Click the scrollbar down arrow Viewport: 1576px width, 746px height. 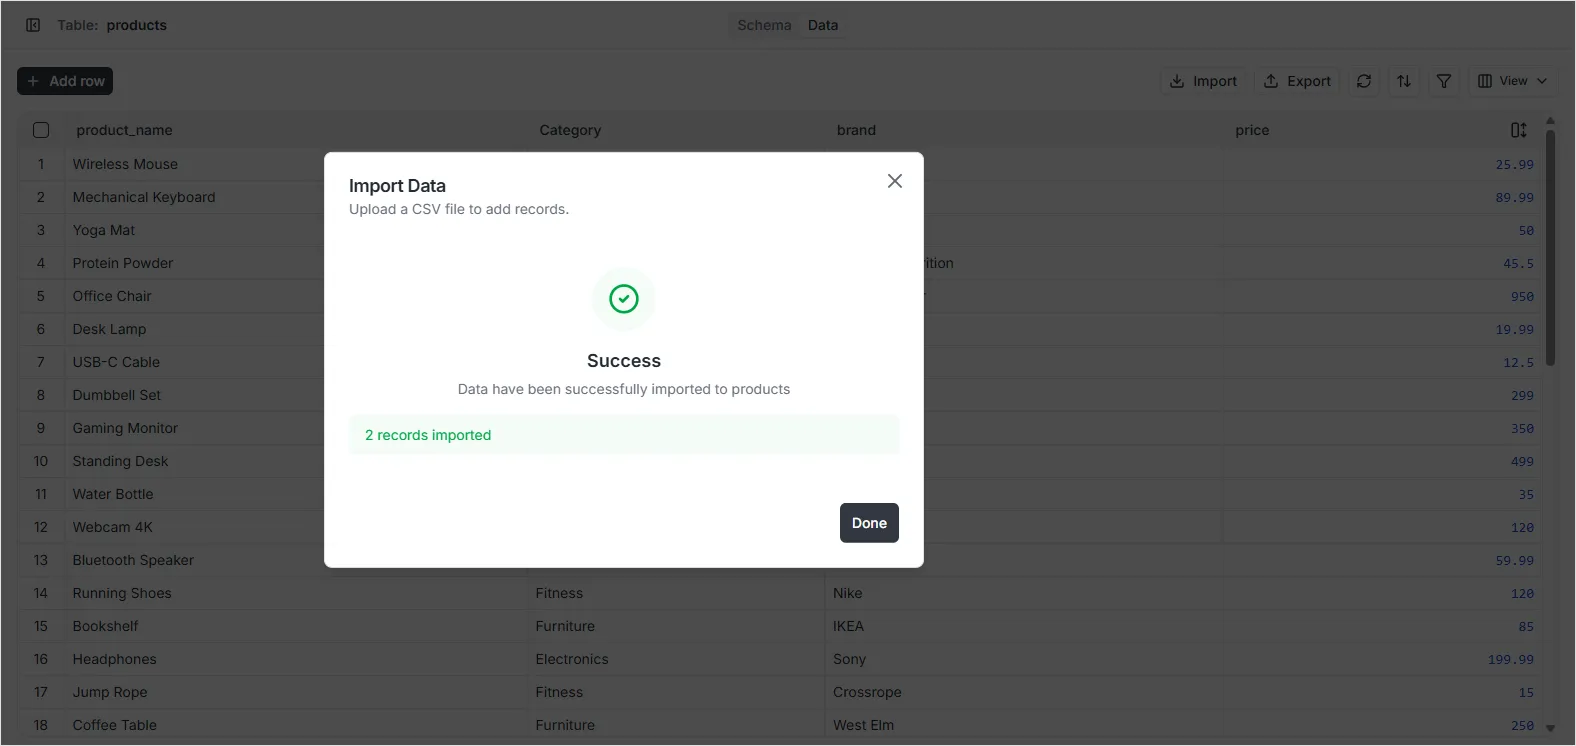(x=1550, y=728)
